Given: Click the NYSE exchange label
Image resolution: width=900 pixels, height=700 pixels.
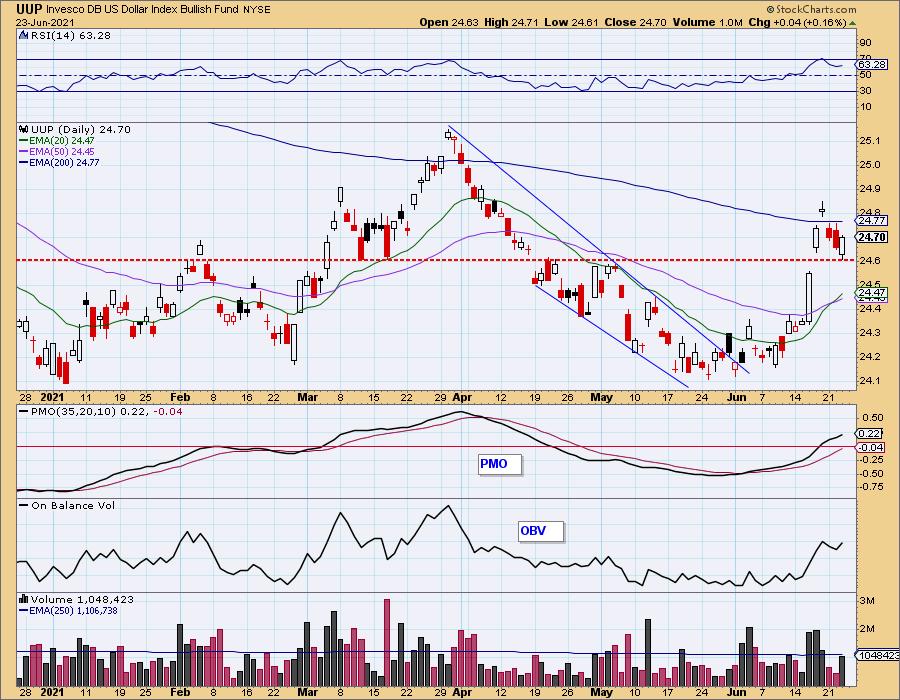Looking at the screenshot, I should click(x=257, y=9).
